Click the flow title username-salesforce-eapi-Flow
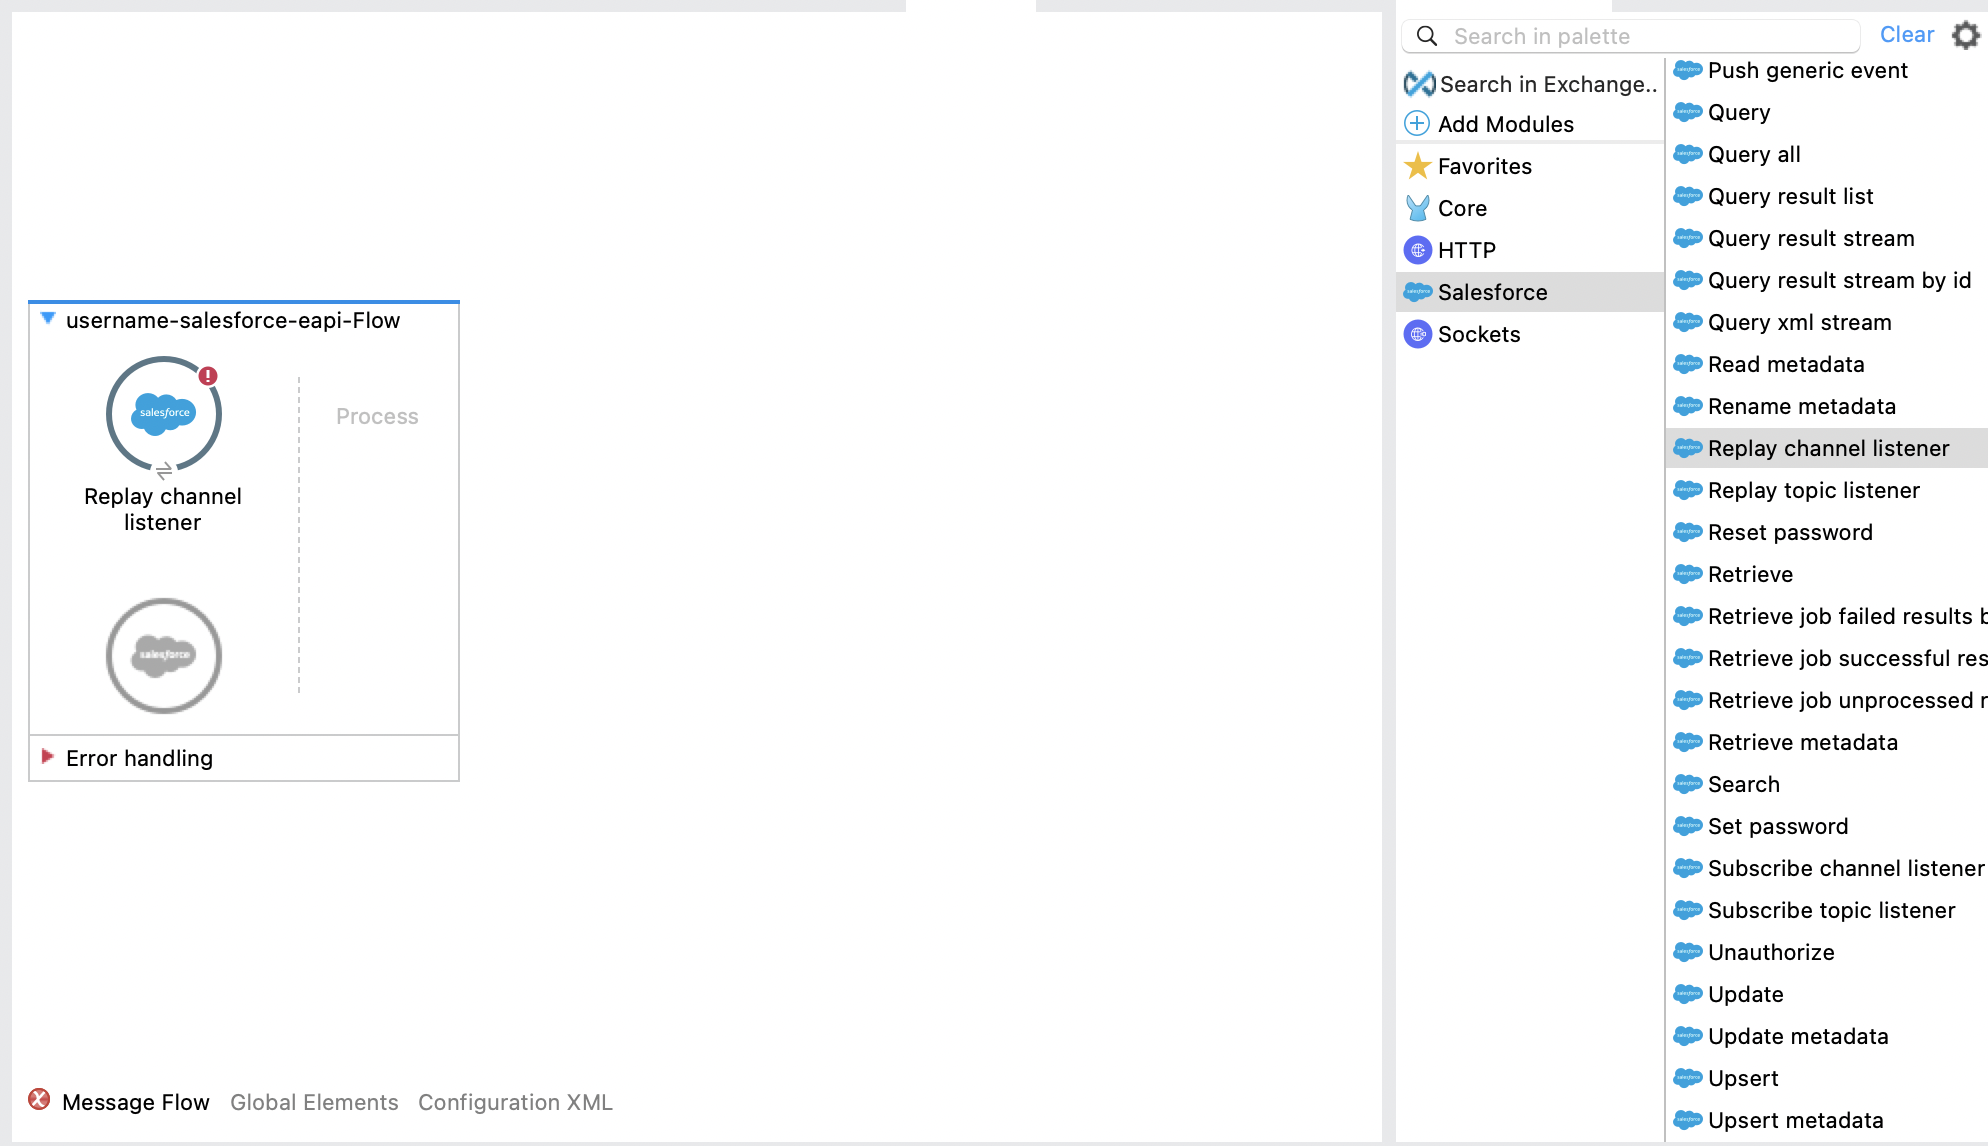This screenshot has width=1988, height=1146. pos(233,320)
